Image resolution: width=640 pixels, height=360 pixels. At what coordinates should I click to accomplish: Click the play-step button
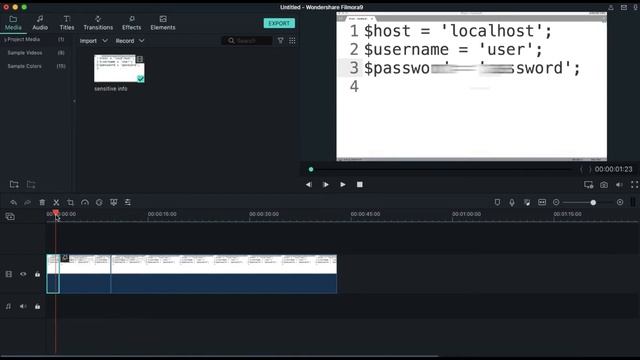(326, 184)
